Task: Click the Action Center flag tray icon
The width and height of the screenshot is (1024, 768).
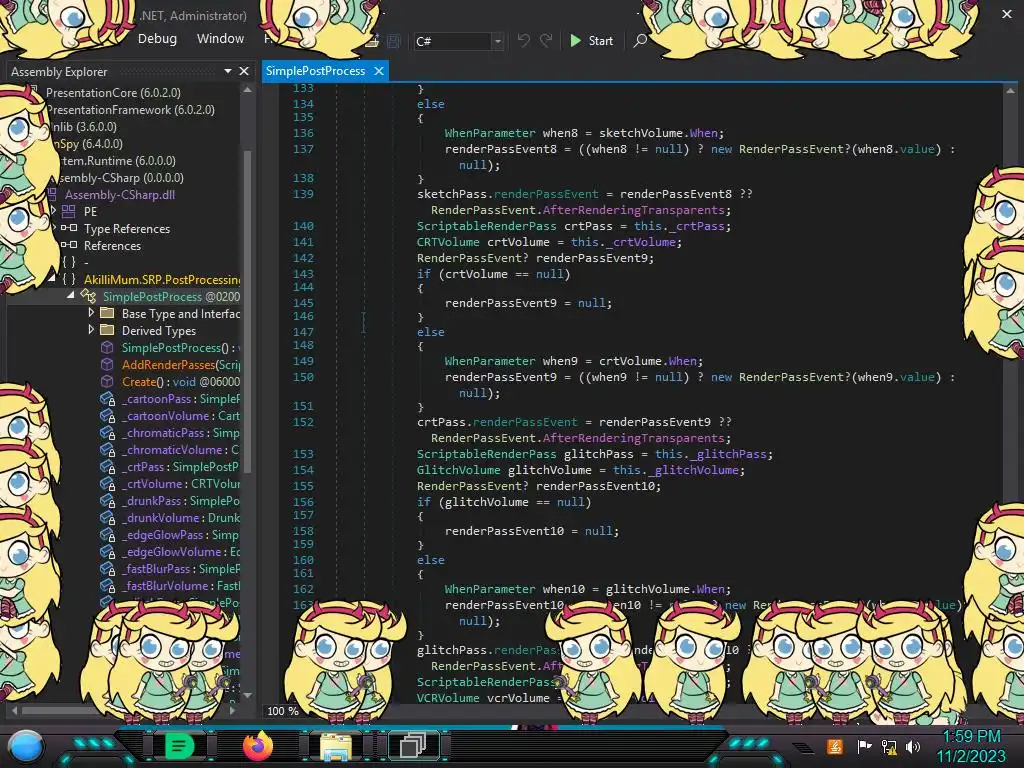Action: point(865,746)
